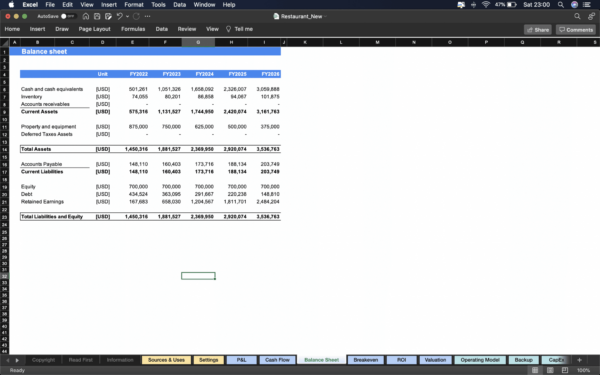The width and height of the screenshot is (600, 375).
Task: Expand the Restaurant_New file name dropdown
Action: tap(326, 16)
